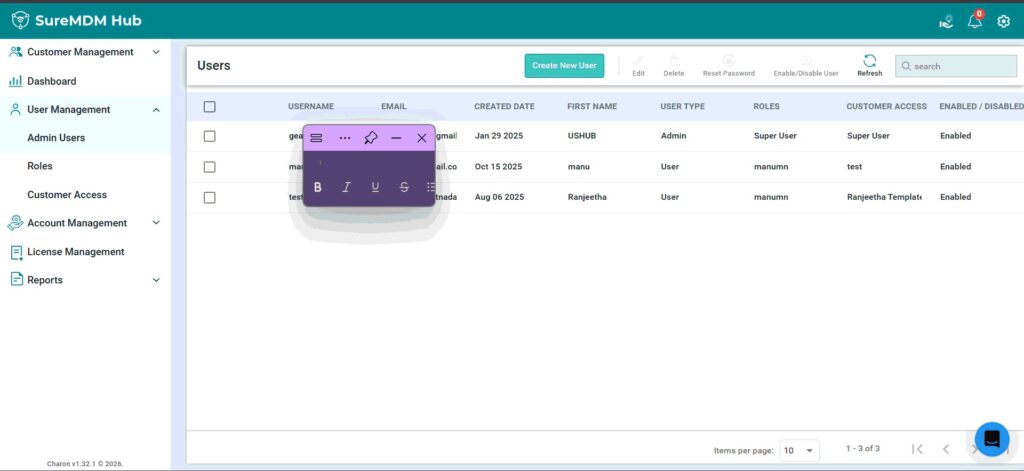Click inside the sticky note text area
This screenshot has width=1024, height=471.
click(x=369, y=163)
